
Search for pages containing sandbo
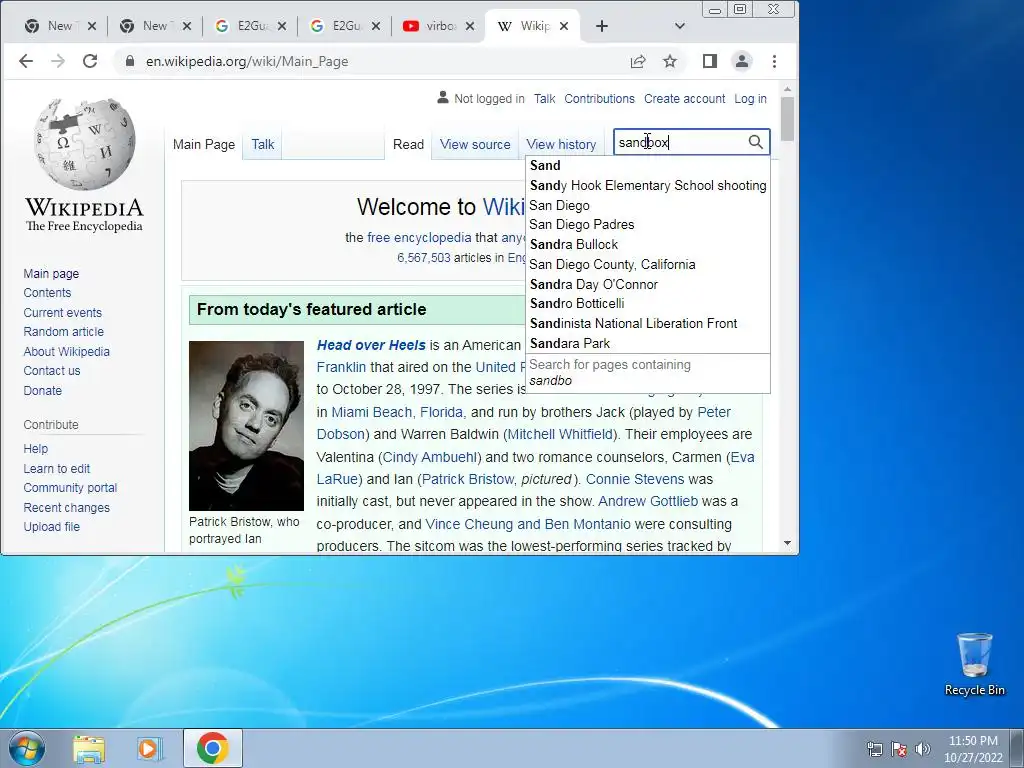[x=648, y=373]
